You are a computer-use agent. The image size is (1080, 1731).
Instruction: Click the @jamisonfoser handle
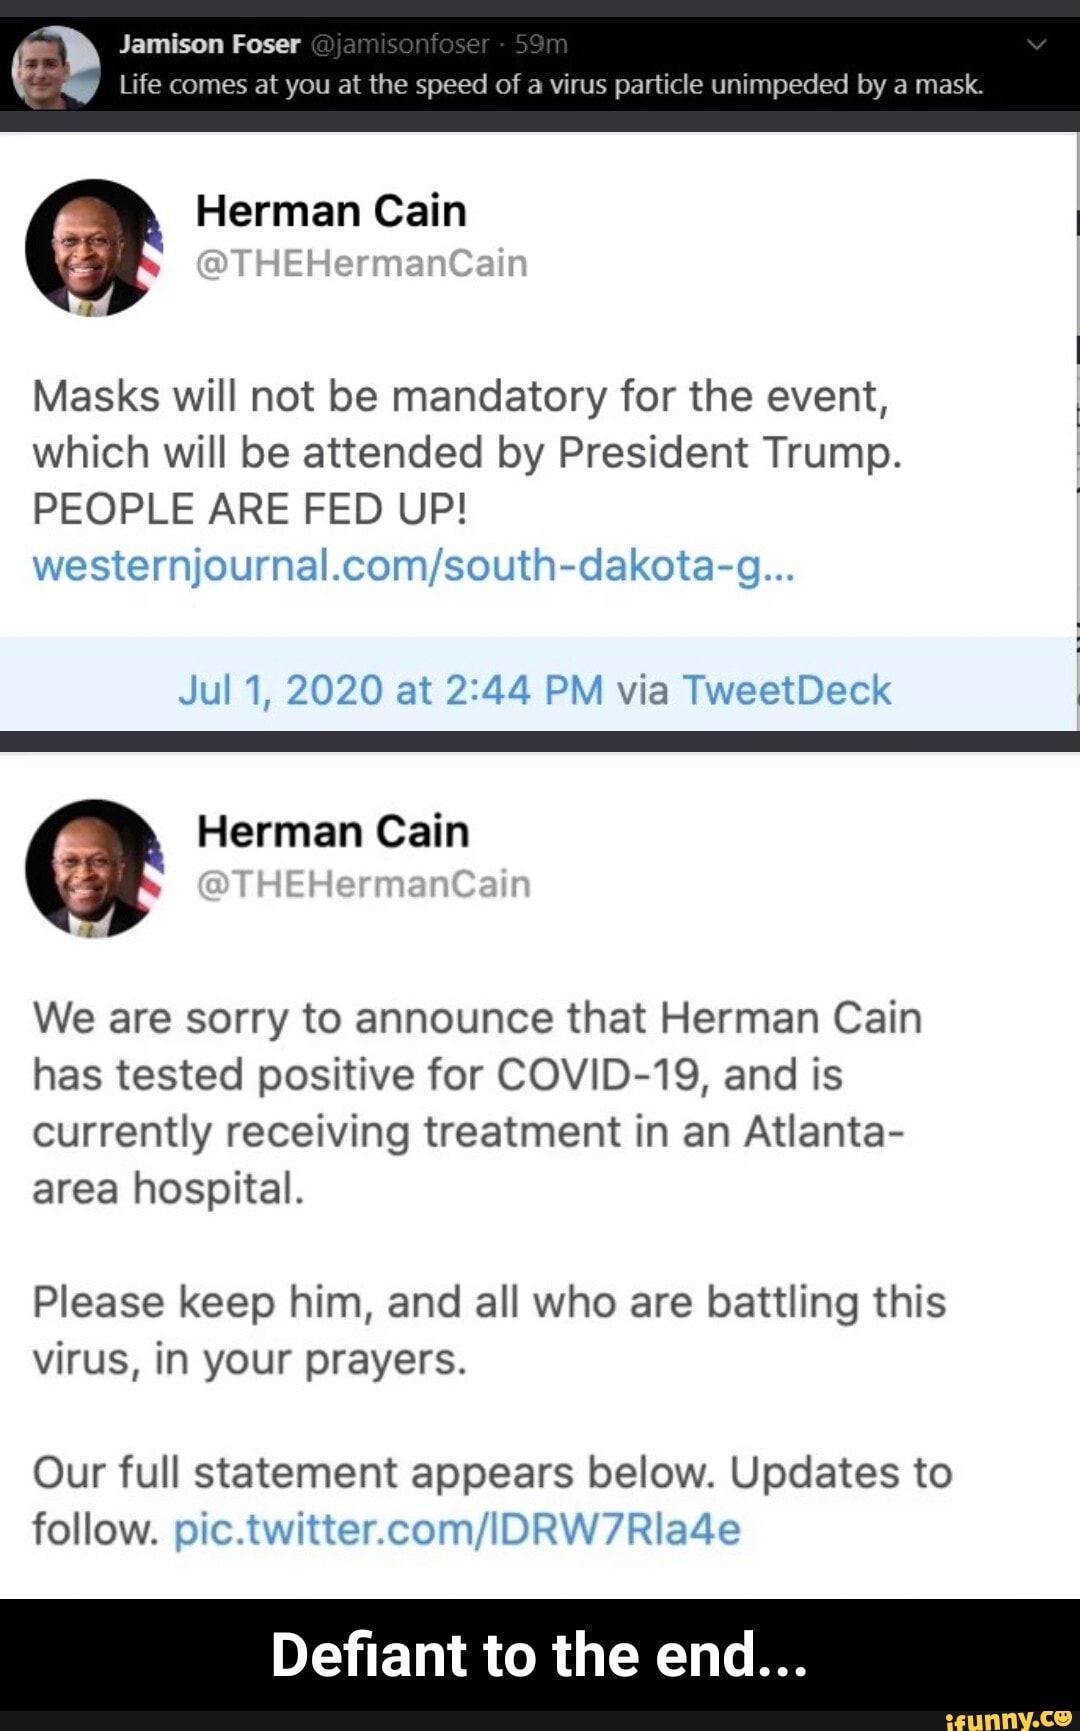click(401, 44)
